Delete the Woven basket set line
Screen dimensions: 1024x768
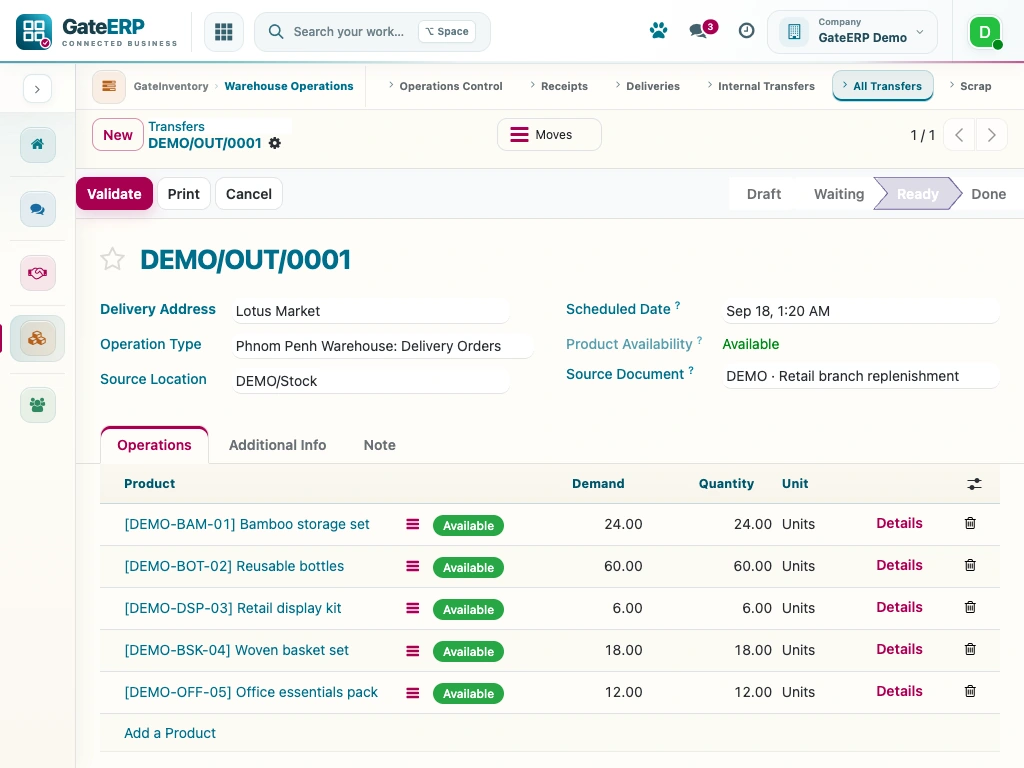pyautogui.click(x=970, y=649)
